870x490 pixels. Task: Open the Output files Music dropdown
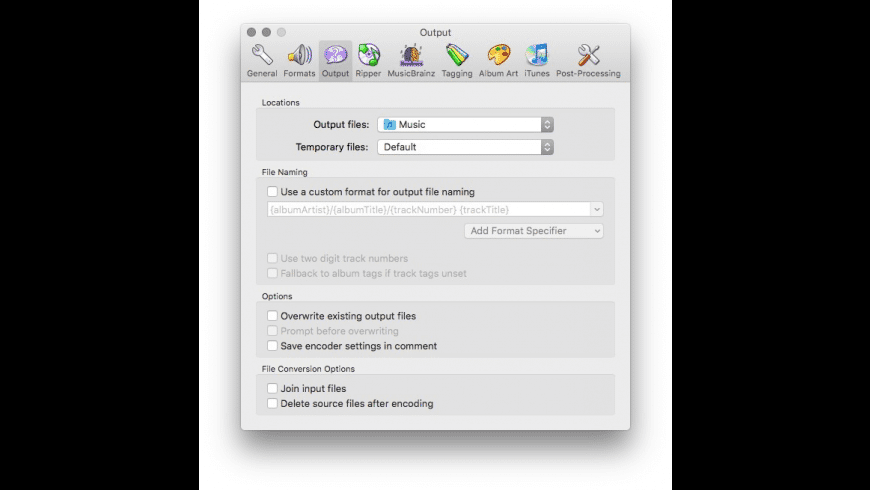(466, 124)
